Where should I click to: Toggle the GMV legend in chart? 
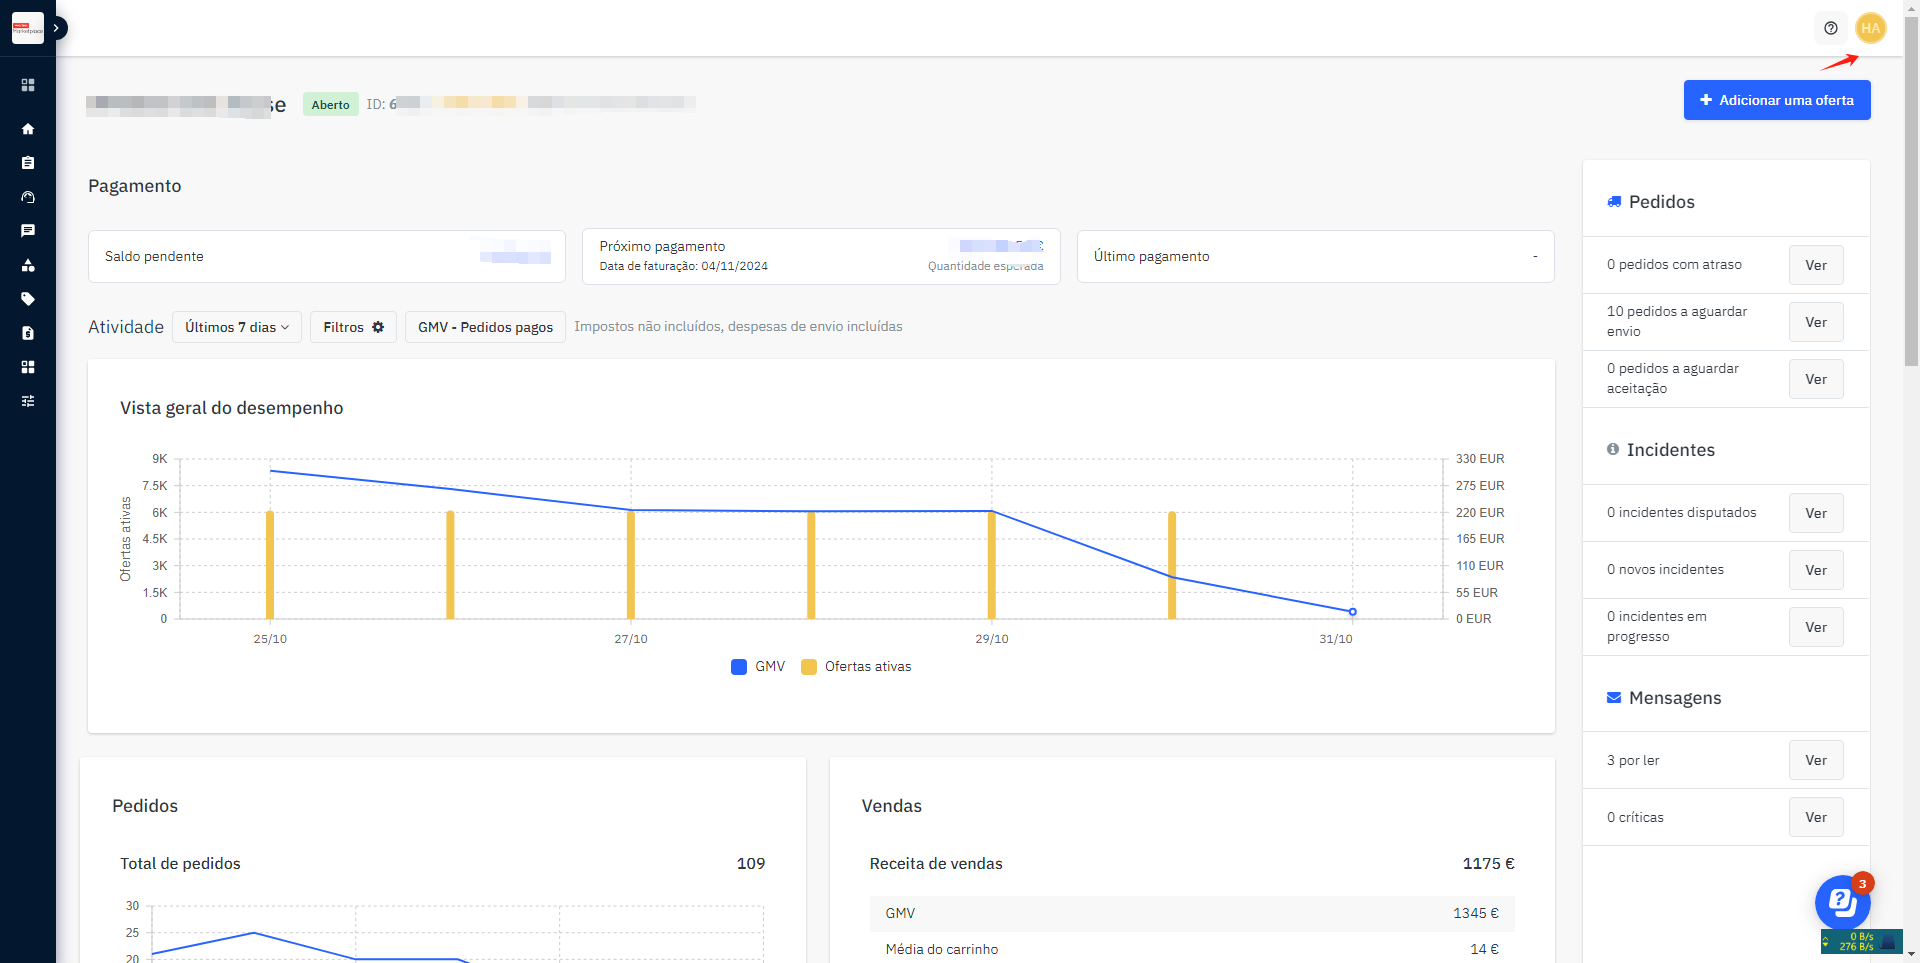tap(758, 667)
